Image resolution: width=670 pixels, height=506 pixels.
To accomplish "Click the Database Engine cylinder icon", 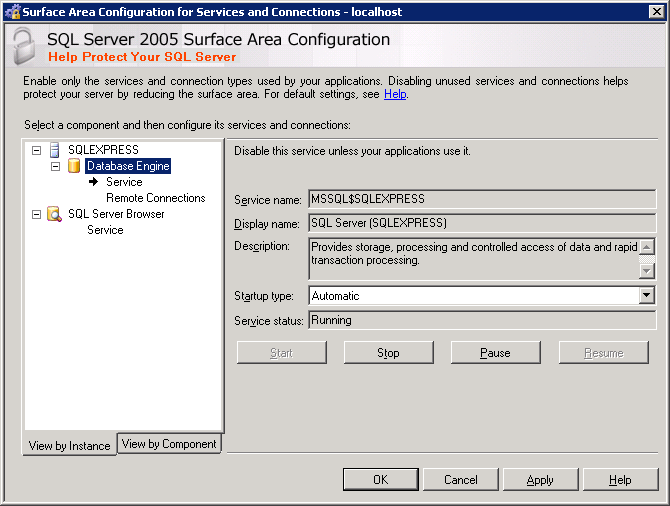I will pos(73,166).
